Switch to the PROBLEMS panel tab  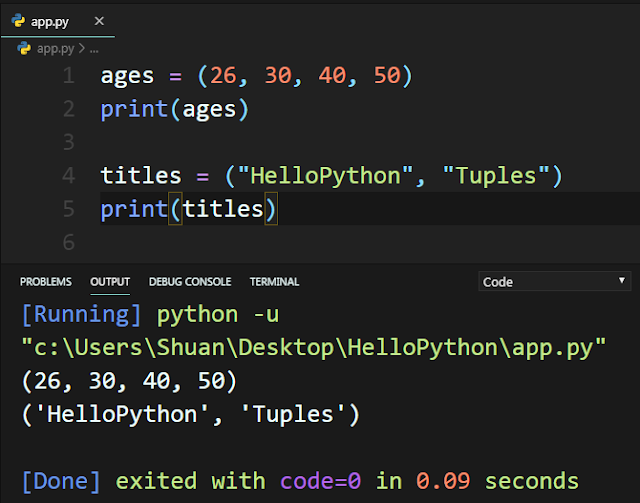pyautogui.click(x=46, y=282)
